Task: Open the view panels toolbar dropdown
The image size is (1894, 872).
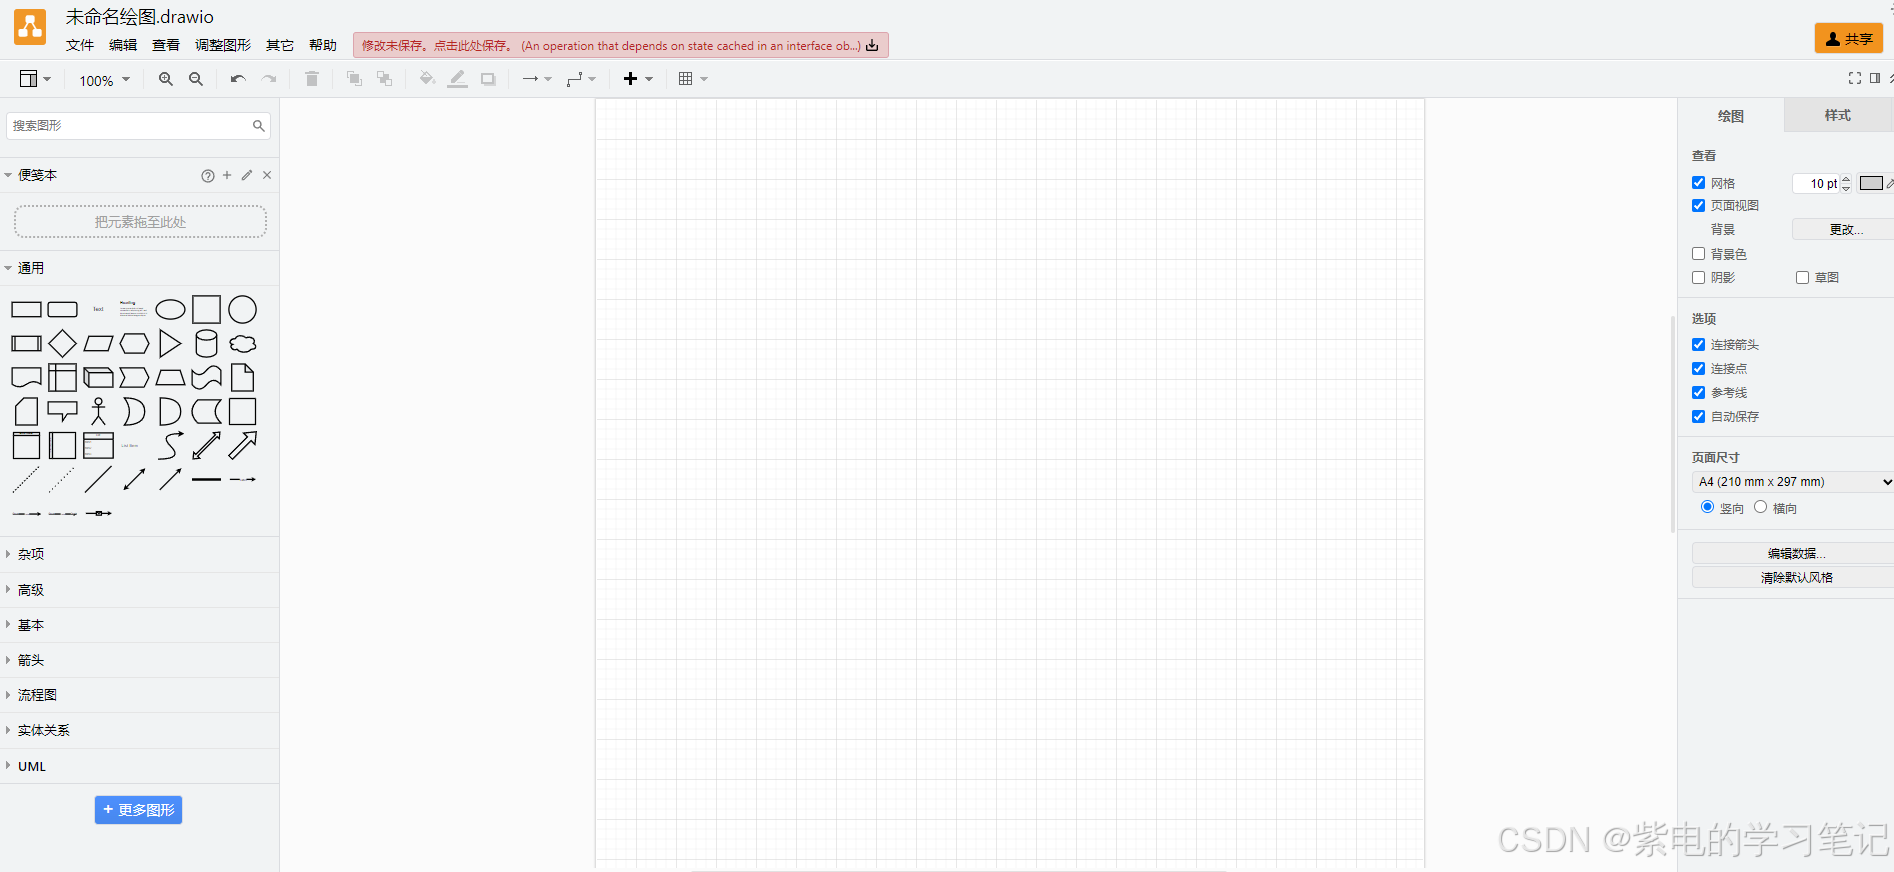Action: click(35, 79)
